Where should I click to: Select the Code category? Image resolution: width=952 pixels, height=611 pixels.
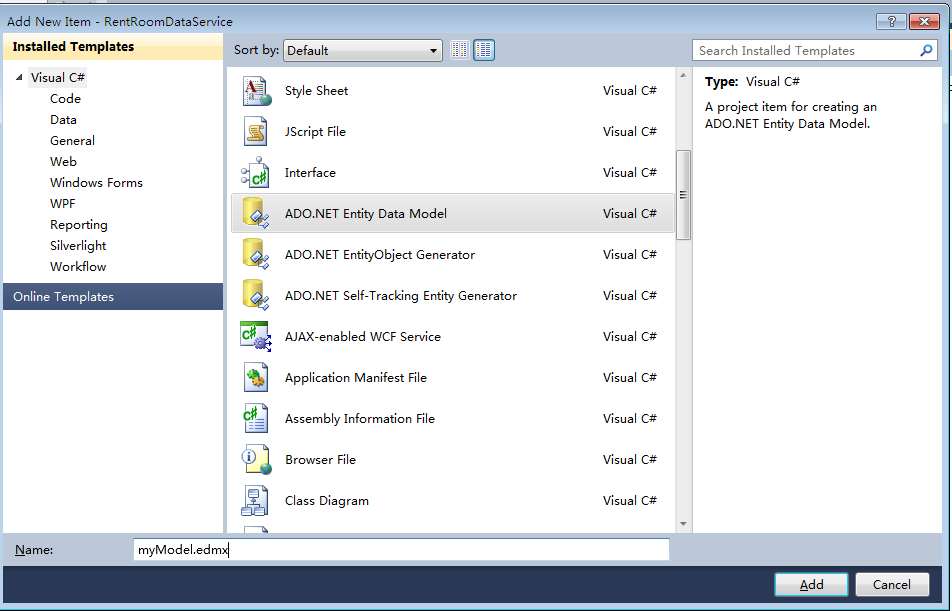click(66, 98)
